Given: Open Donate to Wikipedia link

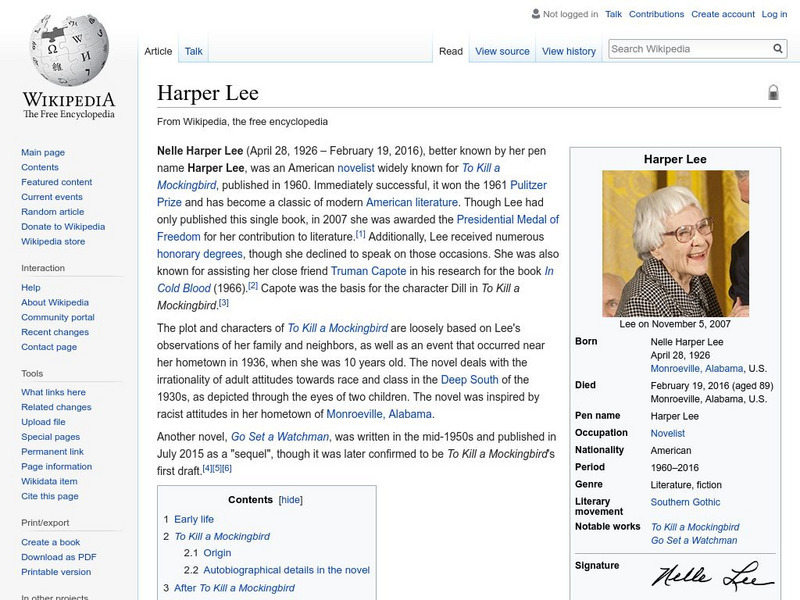Looking at the screenshot, I should click(x=63, y=227).
